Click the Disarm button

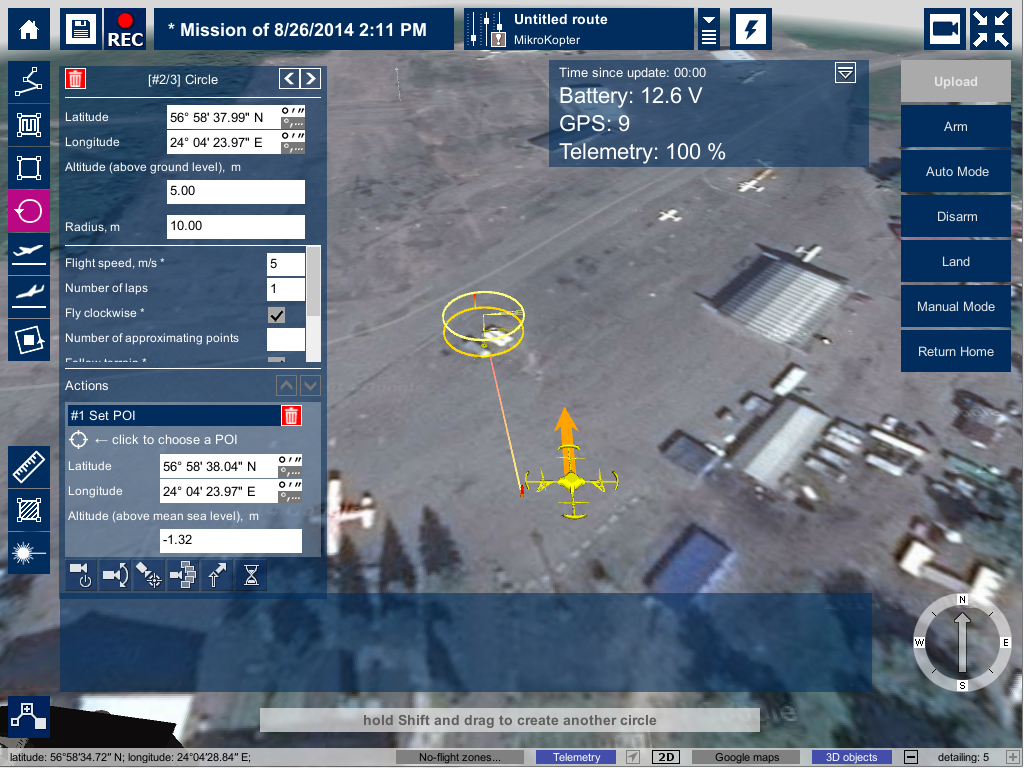(x=955, y=217)
